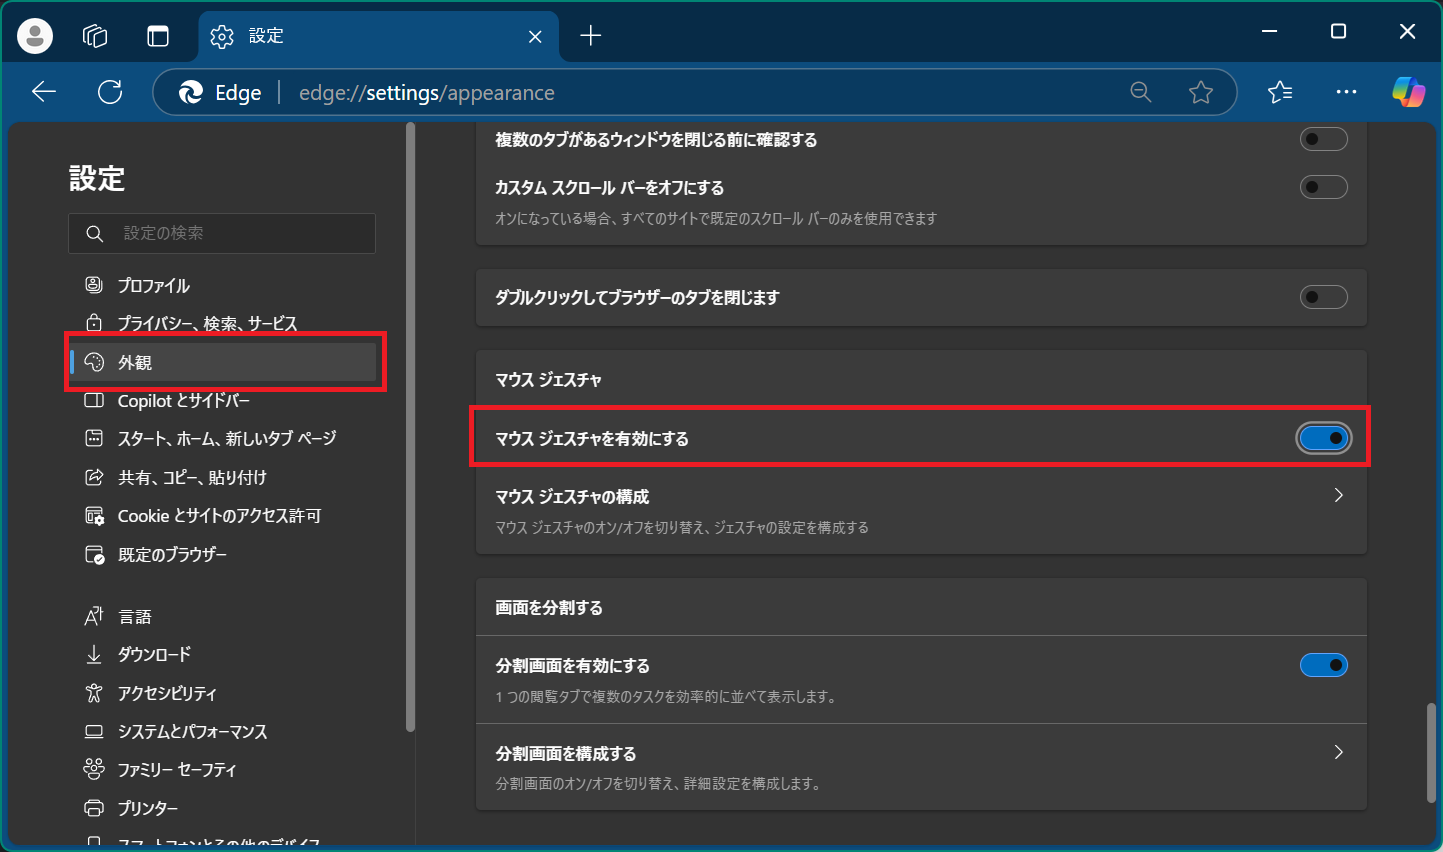1443x852 pixels.
Task: Enable ダブルクリックしてブラウザーのタブを閉じます
Action: point(1323,297)
